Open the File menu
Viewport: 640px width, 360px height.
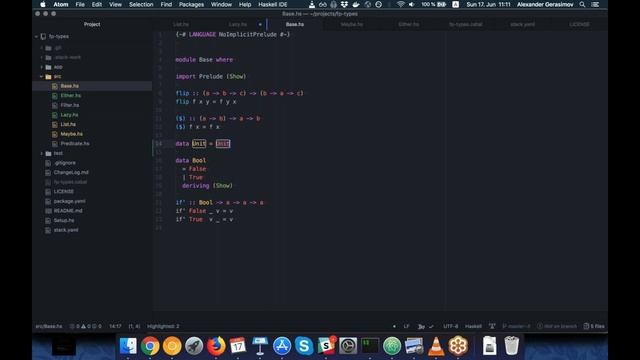[80, 4]
